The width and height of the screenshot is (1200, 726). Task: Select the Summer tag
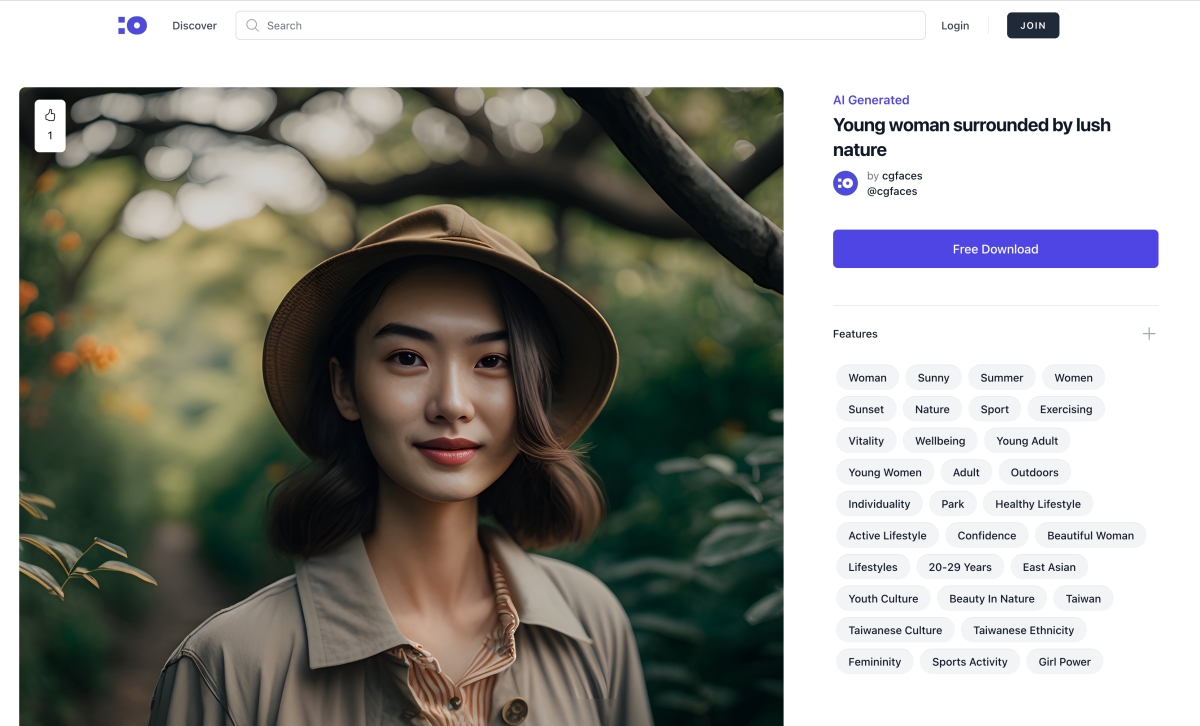coord(1001,378)
